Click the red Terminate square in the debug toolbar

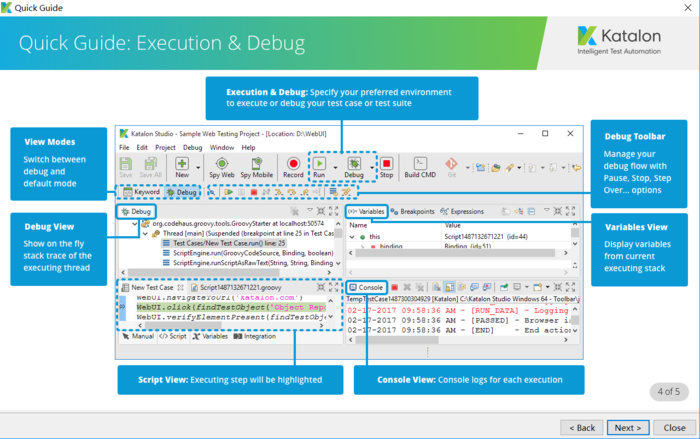(x=254, y=192)
